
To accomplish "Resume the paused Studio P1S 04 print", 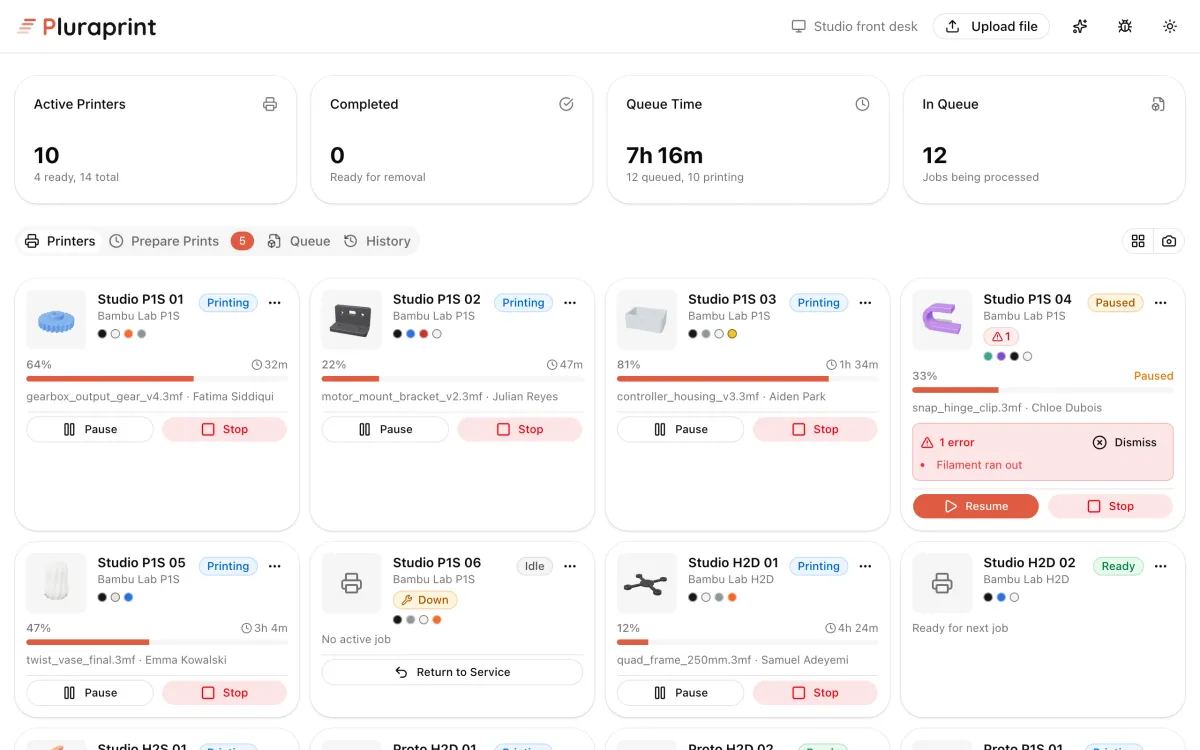I will click(975, 506).
